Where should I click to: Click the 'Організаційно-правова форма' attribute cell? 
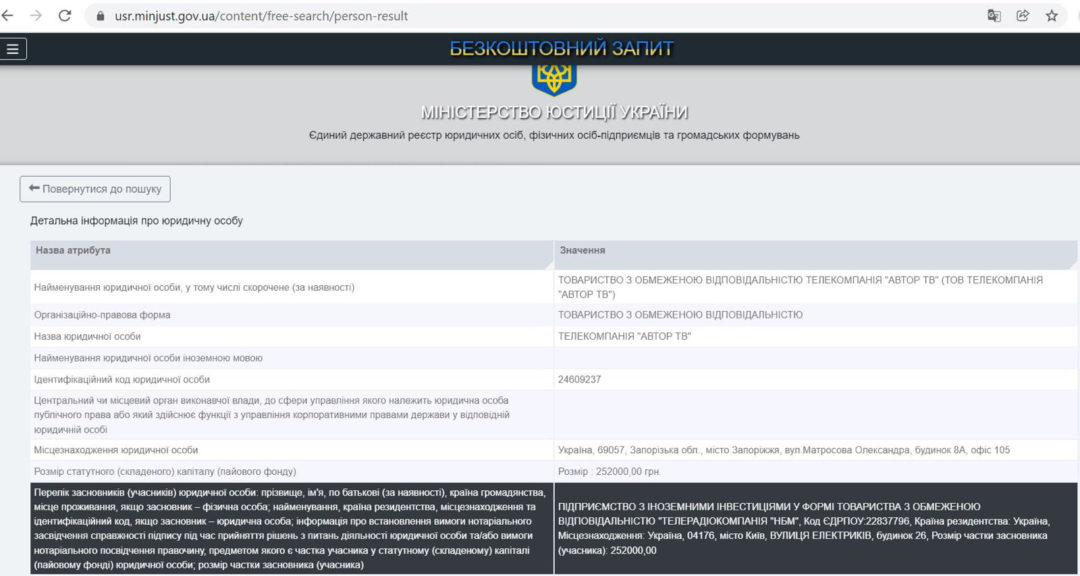coord(292,315)
